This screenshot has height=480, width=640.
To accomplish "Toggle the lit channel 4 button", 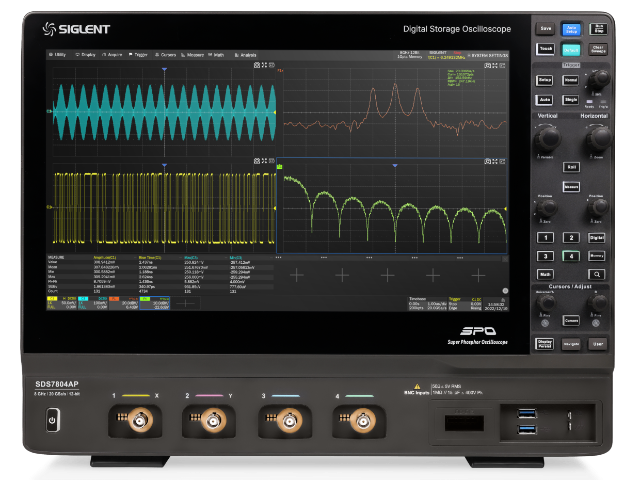I will [571, 256].
